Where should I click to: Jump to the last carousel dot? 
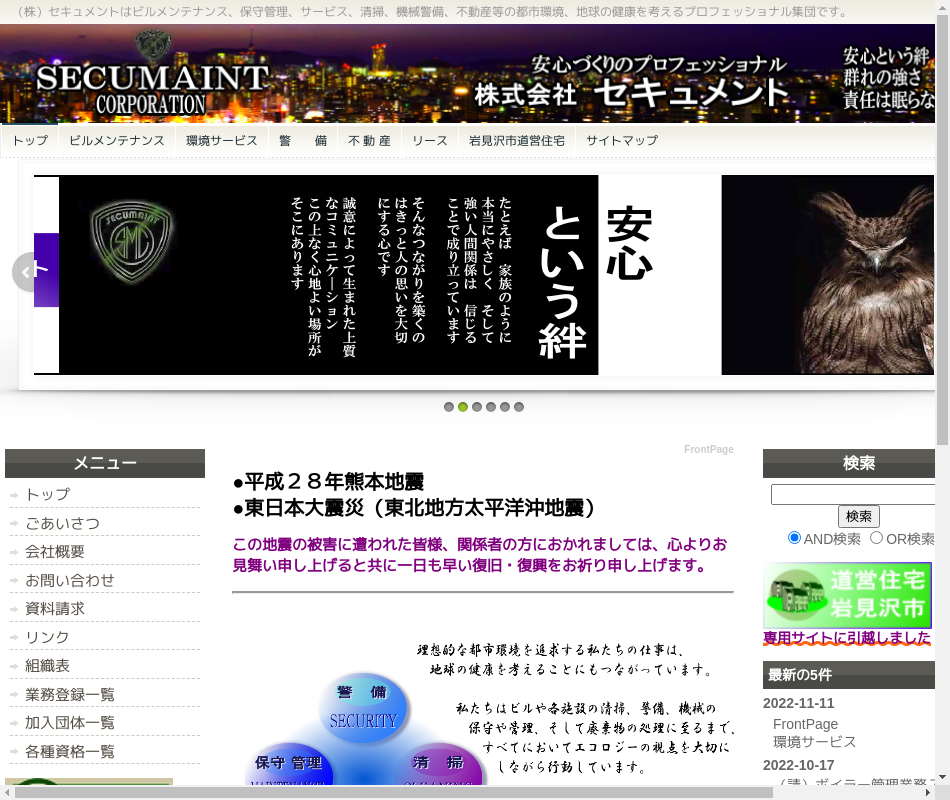click(519, 407)
